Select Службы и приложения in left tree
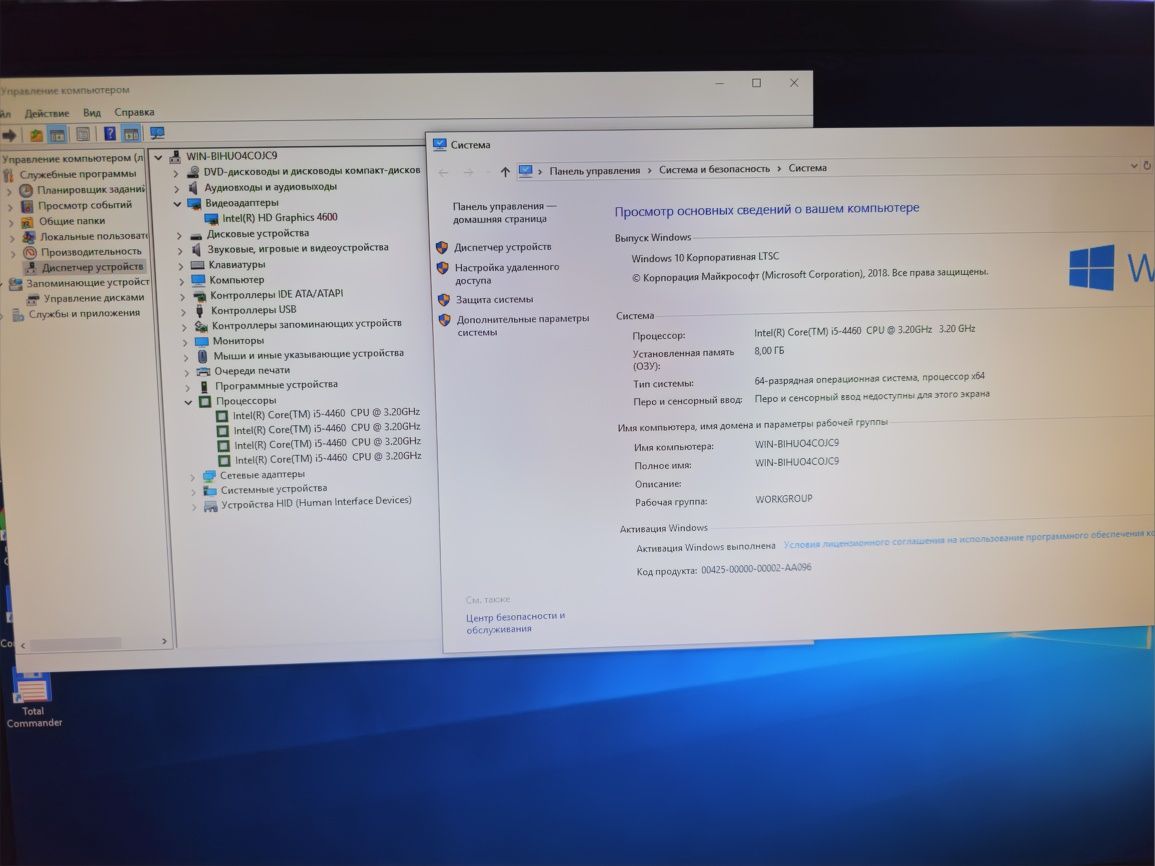 coord(84,314)
